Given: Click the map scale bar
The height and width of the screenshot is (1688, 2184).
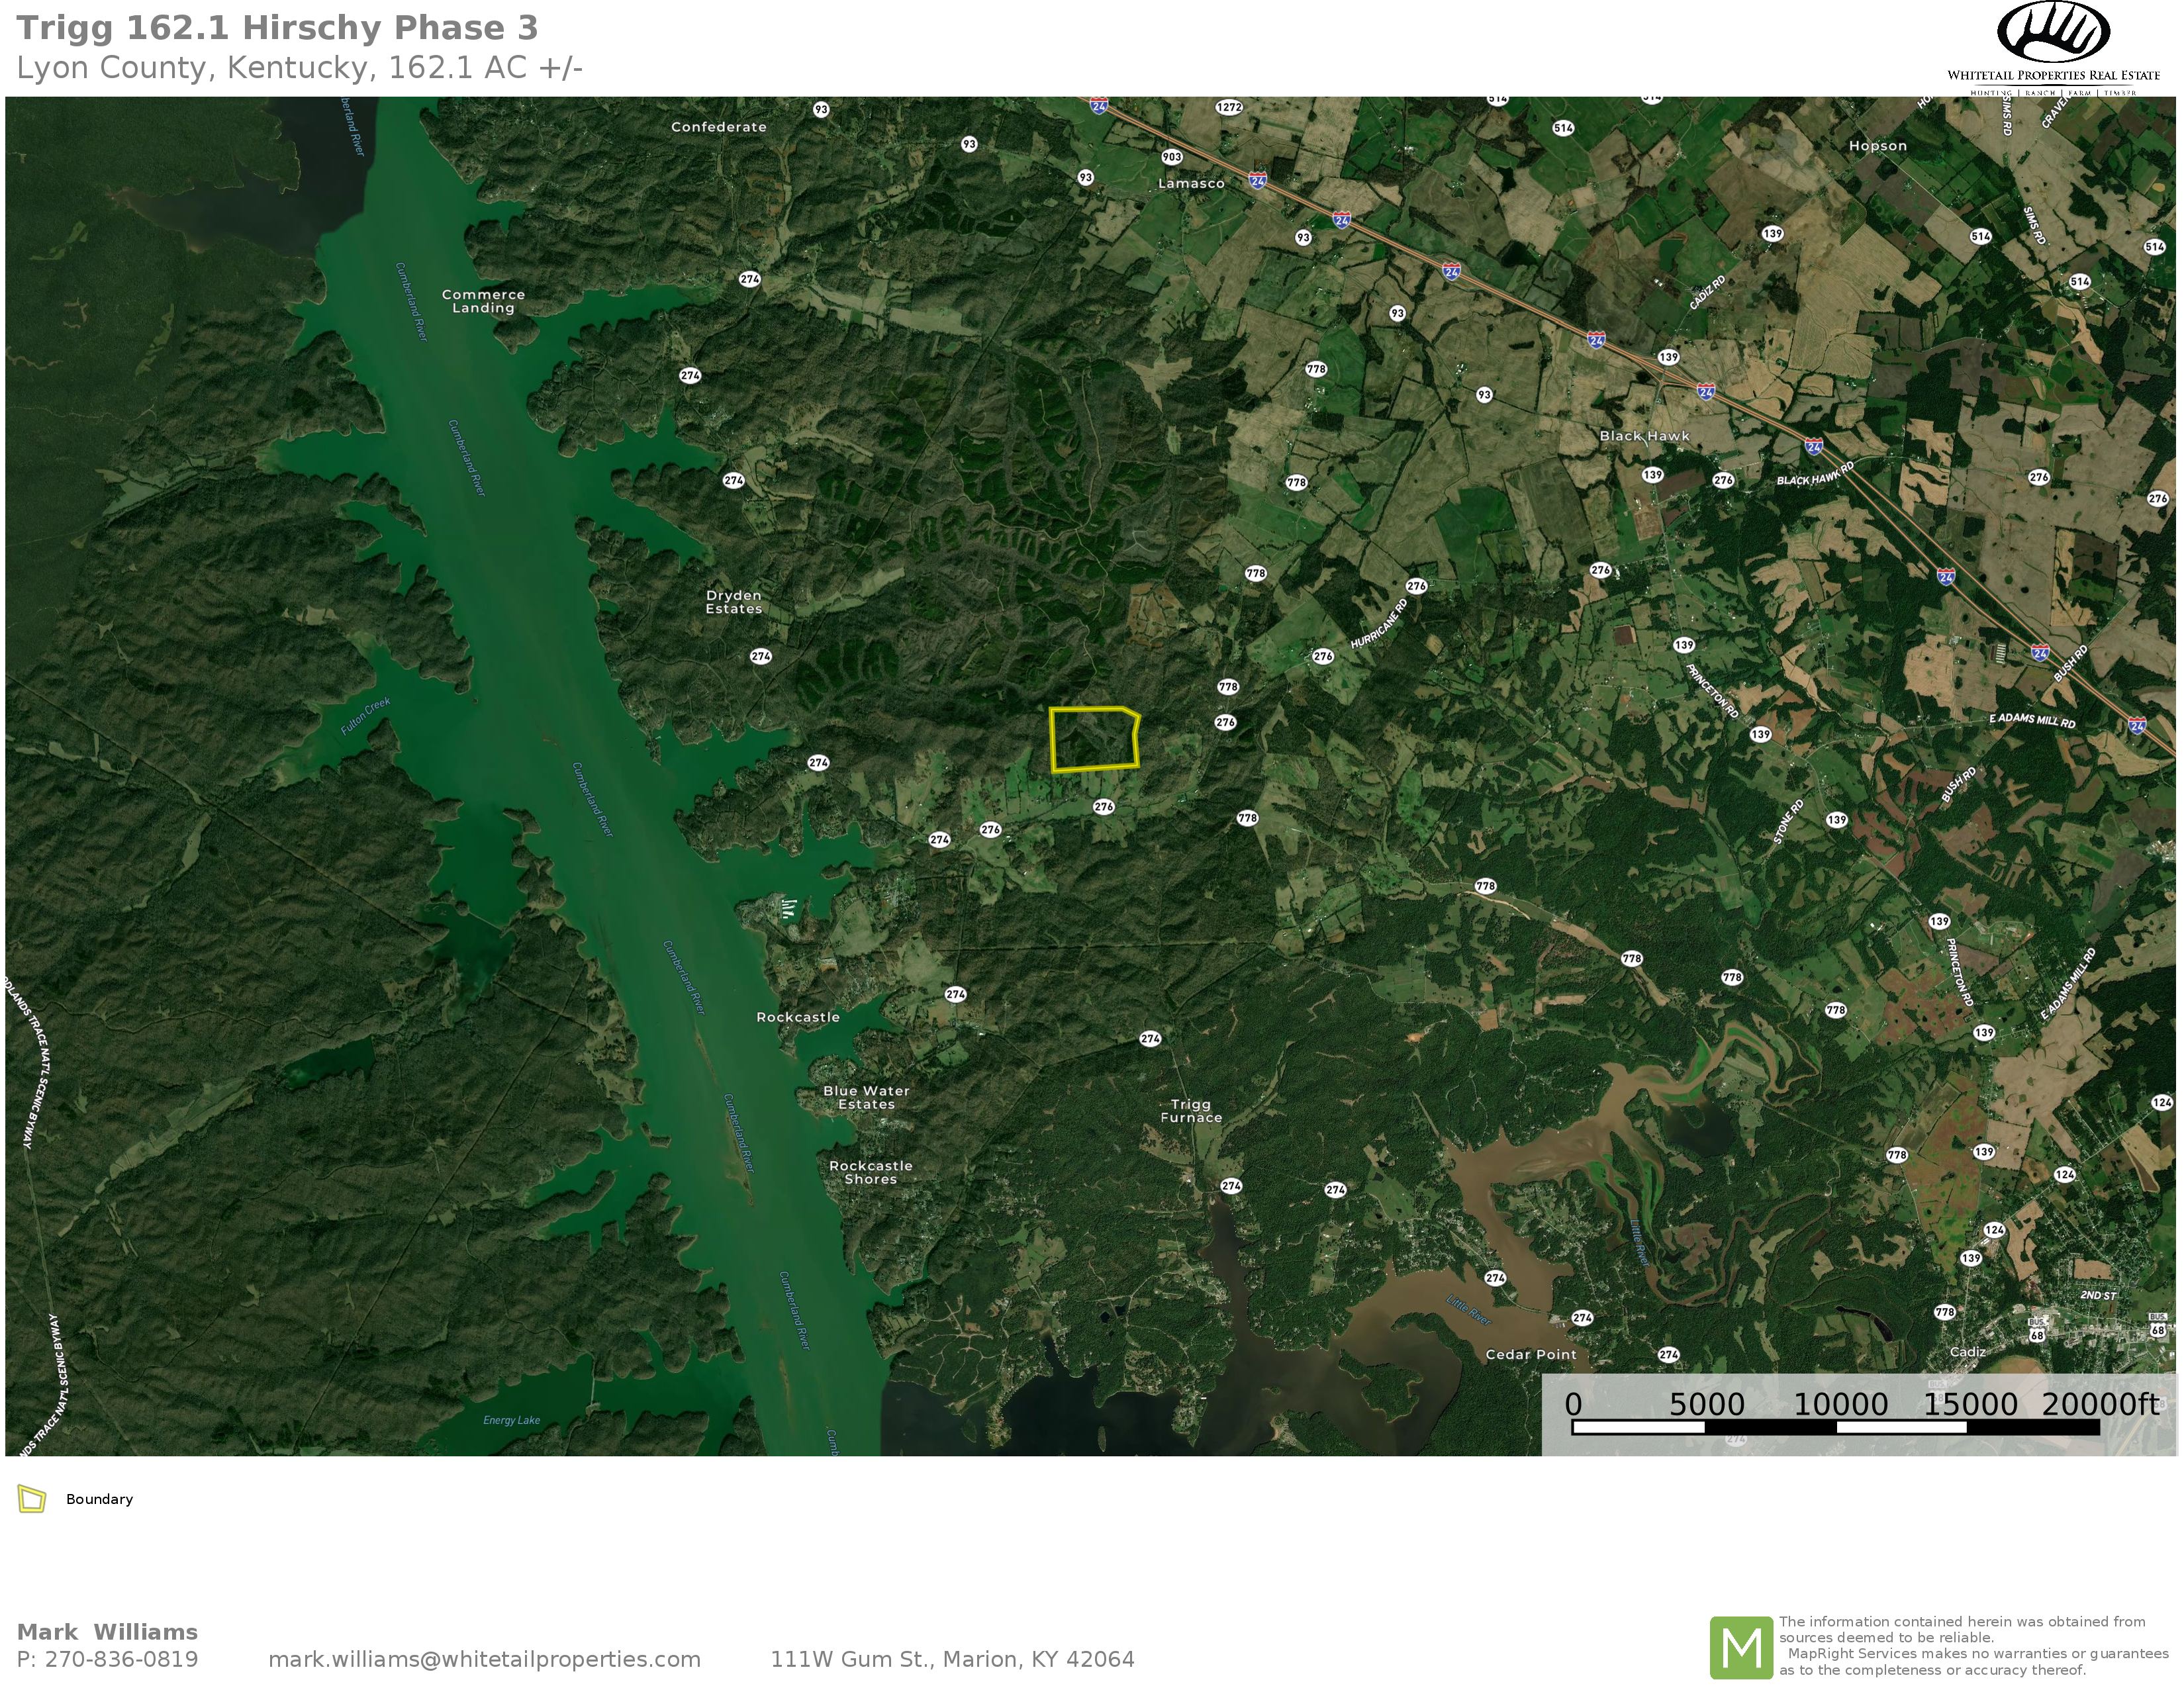Looking at the screenshot, I should (1835, 1427).
